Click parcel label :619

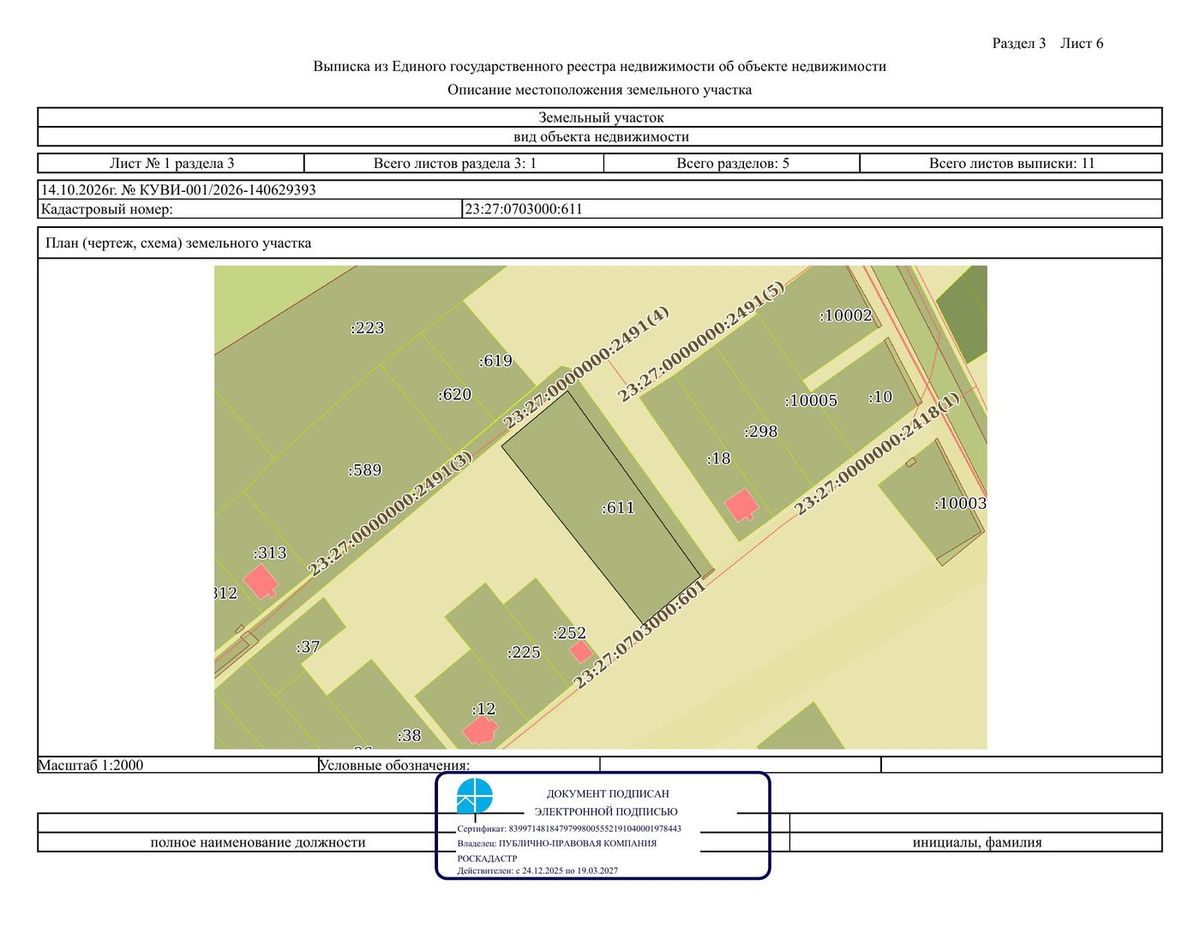(x=496, y=361)
